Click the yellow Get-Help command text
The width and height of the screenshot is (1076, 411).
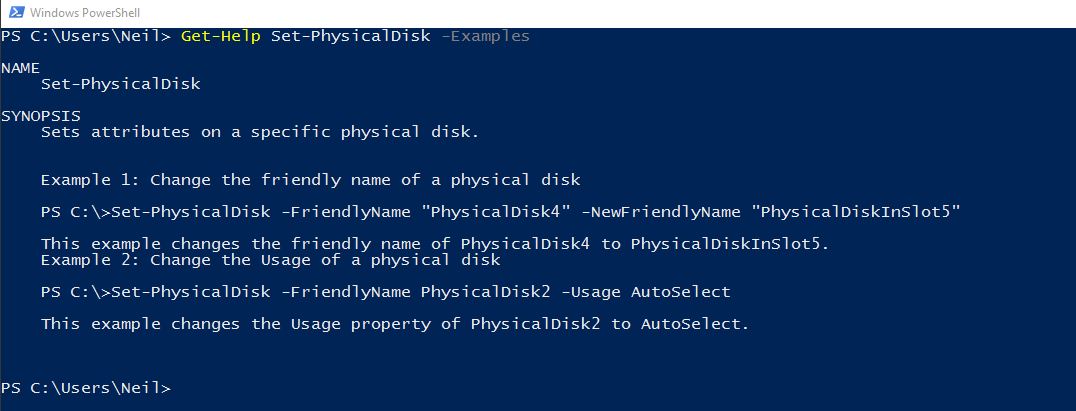click(x=222, y=36)
